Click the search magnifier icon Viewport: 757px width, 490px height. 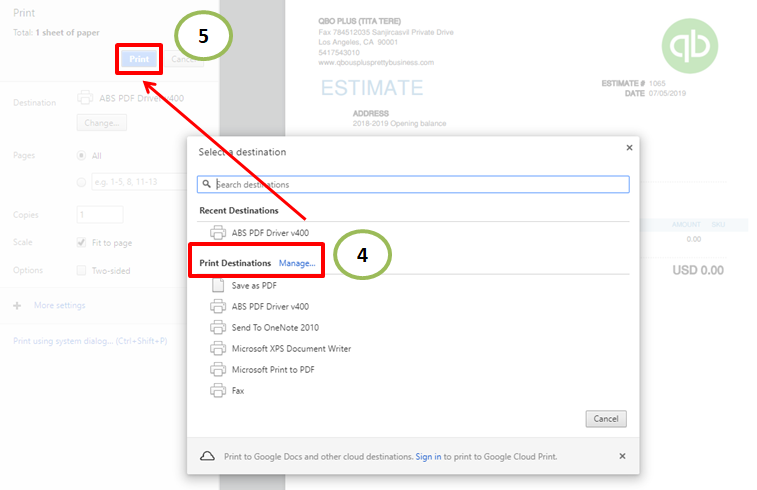(207, 184)
